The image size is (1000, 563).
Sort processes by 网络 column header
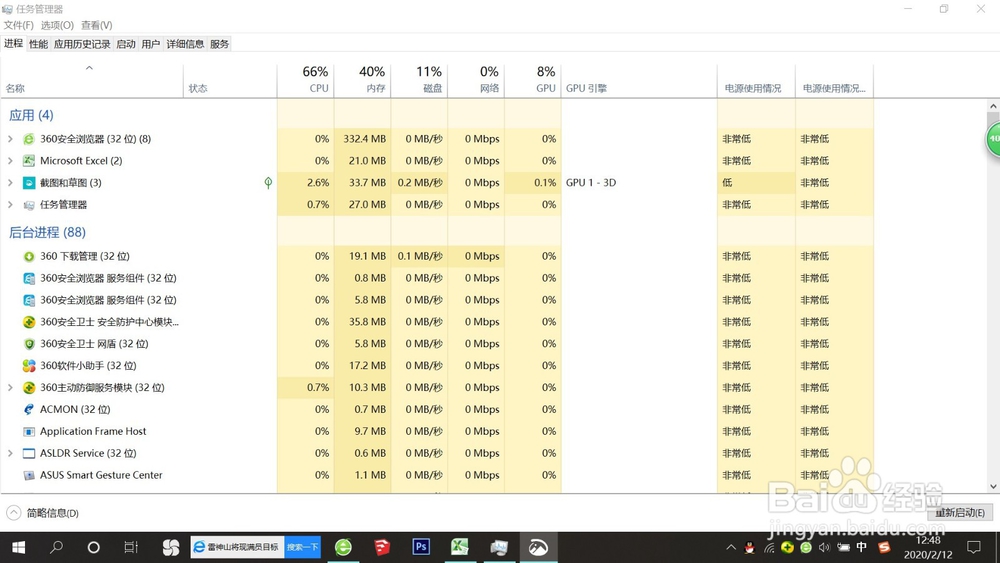tap(476, 80)
